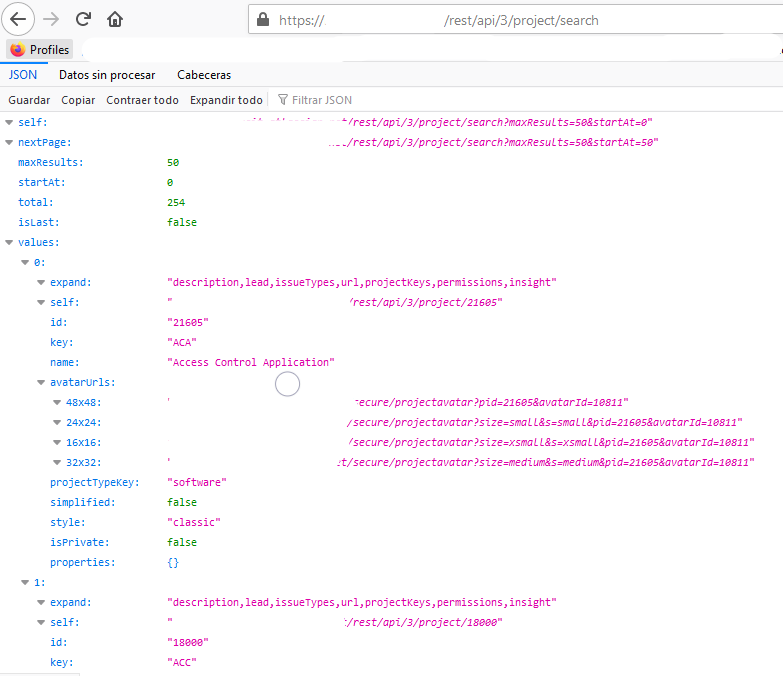Open the Datos sin procesar tab
Image resolution: width=783 pixels, height=676 pixels.
[107, 75]
